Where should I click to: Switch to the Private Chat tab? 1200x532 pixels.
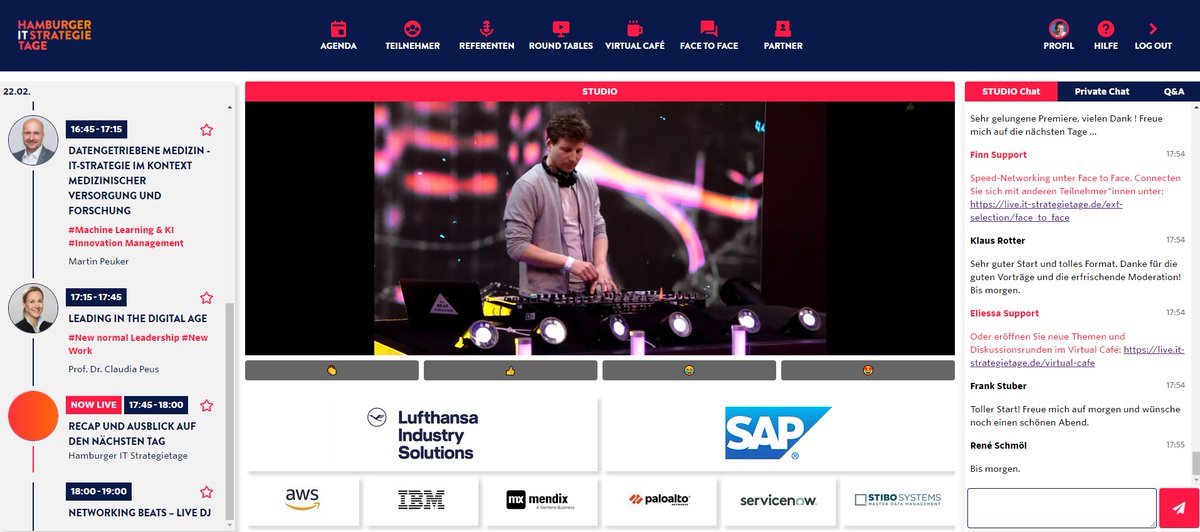(1102, 91)
